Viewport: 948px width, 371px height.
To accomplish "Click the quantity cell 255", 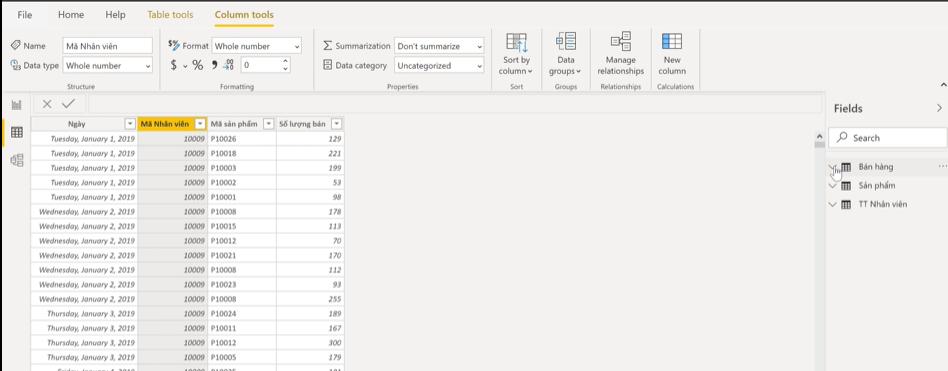I will click(310, 299).
